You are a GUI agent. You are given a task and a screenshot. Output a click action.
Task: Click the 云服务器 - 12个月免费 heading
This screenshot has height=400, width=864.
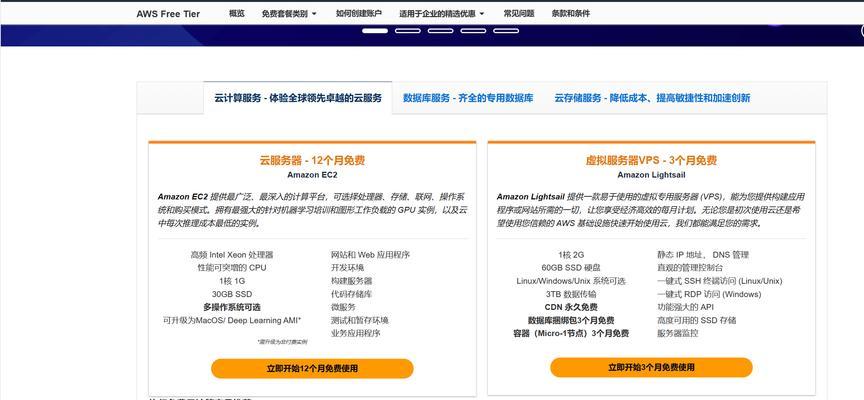tap(312, 161)
